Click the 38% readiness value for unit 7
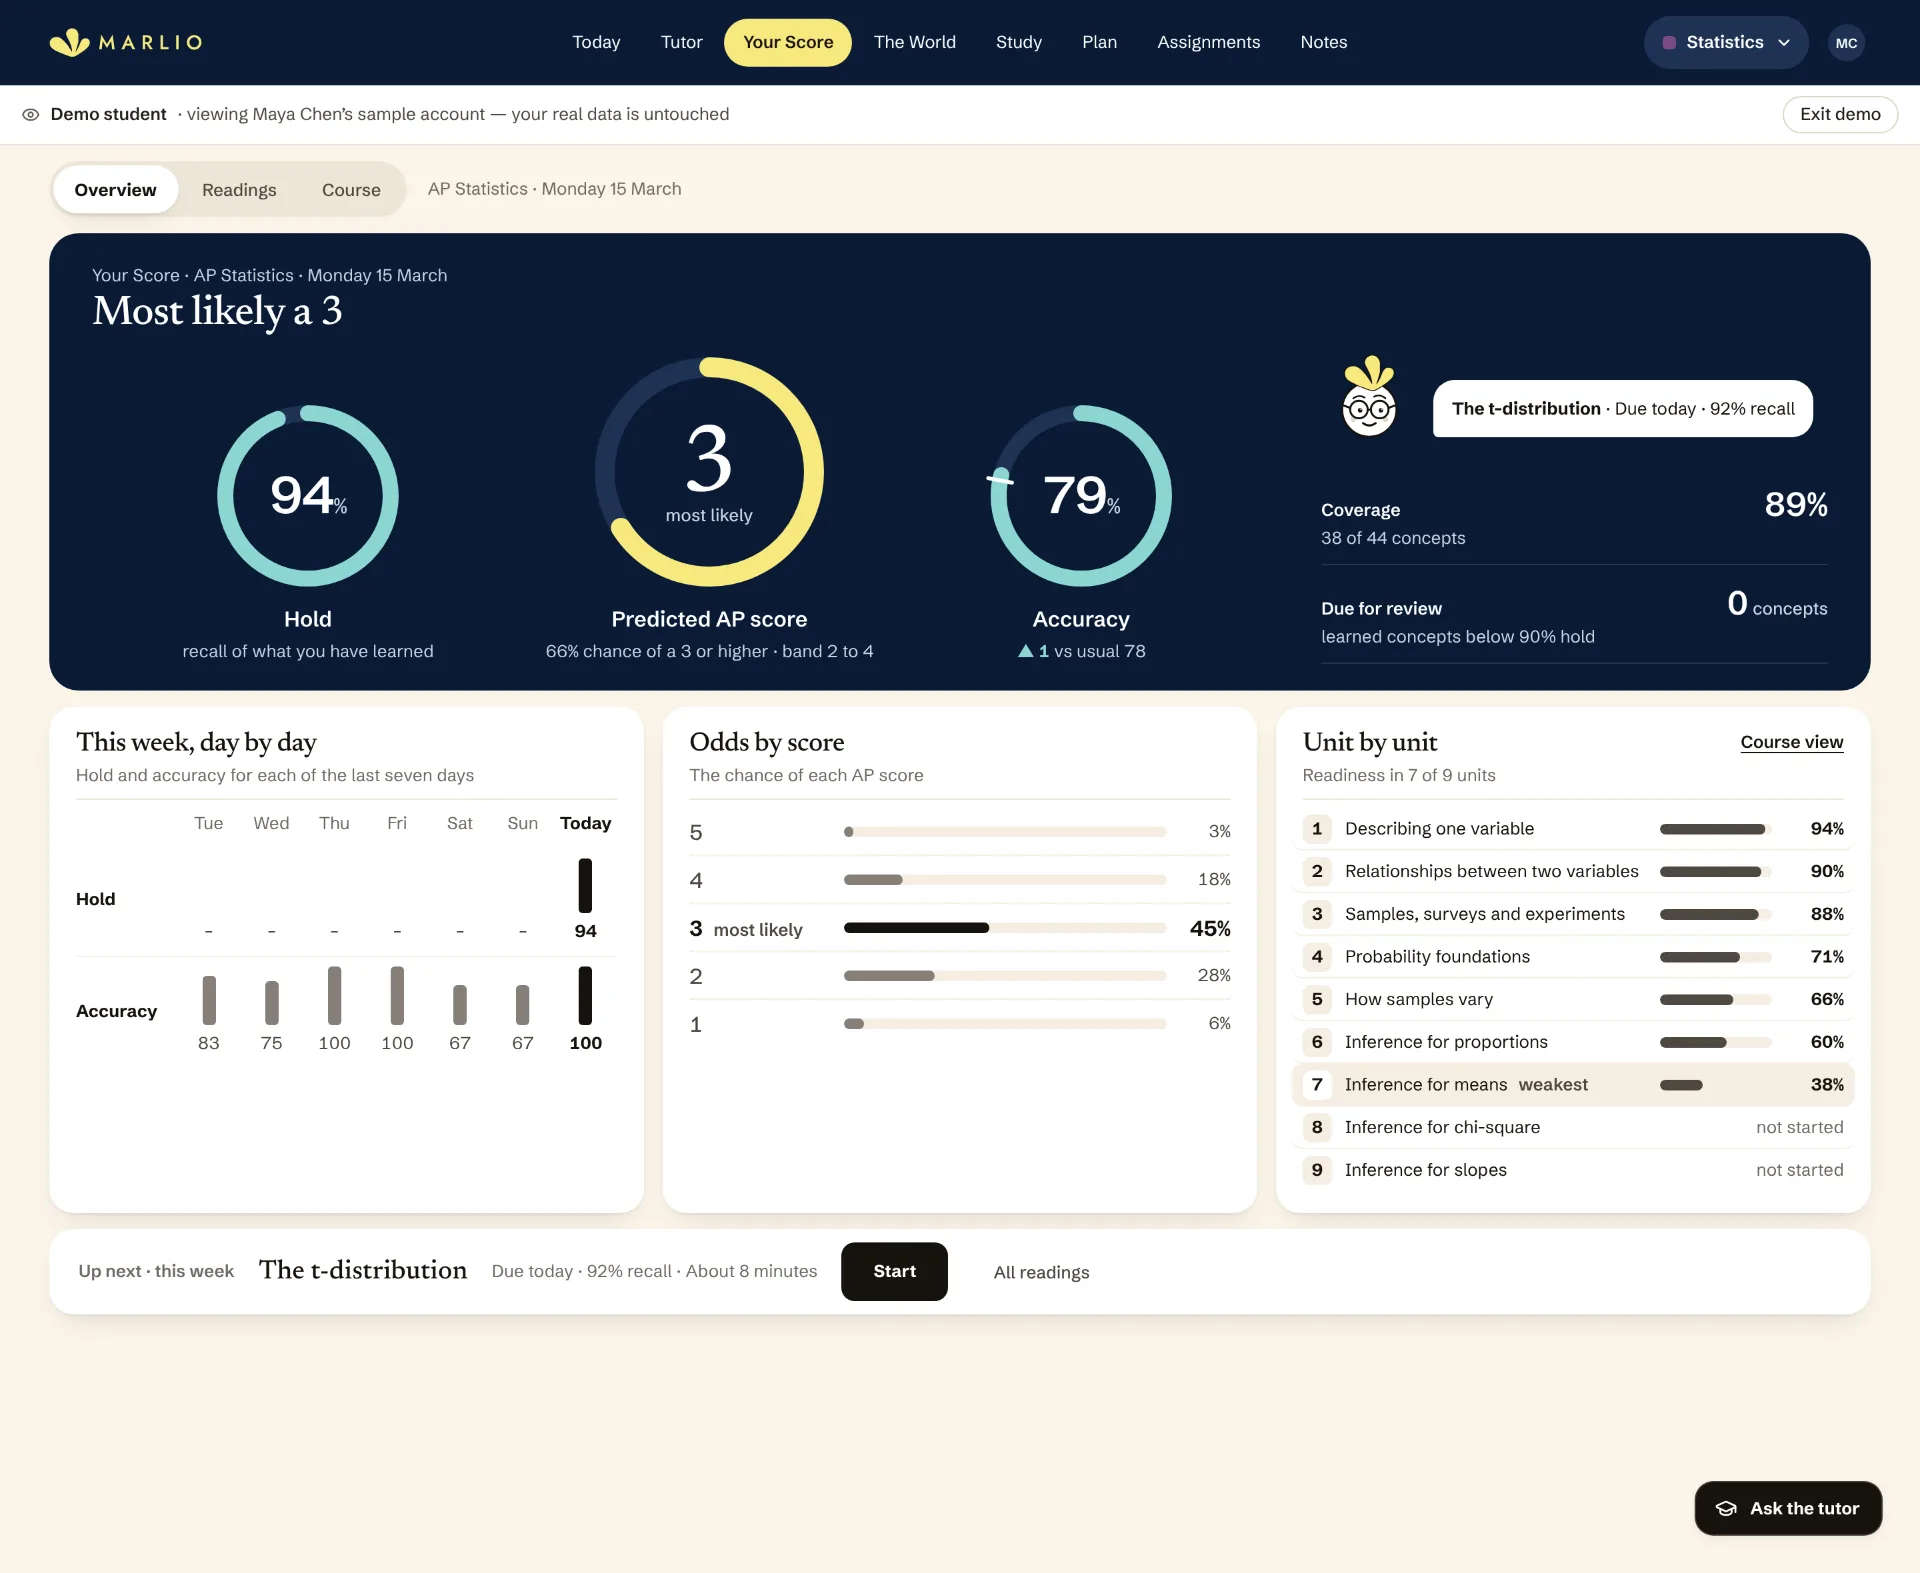1920x1573 pixels. (1827, 1084)
